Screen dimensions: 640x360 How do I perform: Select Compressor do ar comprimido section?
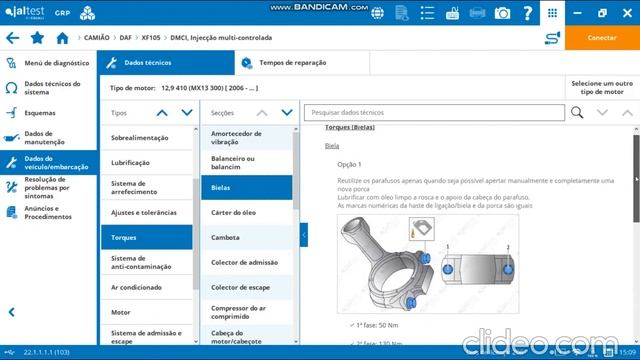[x=247, y=312]
